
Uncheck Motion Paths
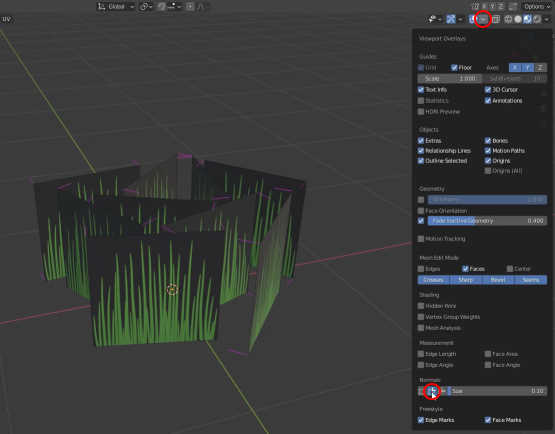(x=488, y=150)
